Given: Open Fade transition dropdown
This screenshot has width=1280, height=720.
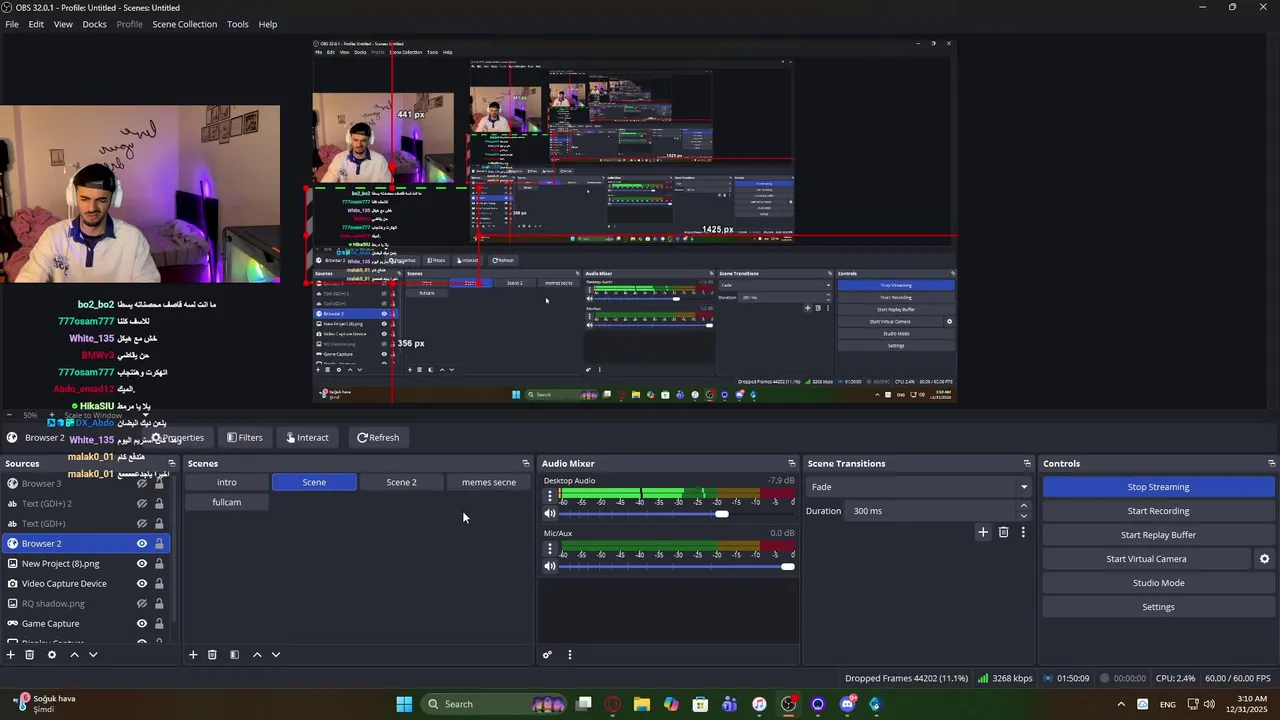Looking at the screenshot, I should pos(919,487).
